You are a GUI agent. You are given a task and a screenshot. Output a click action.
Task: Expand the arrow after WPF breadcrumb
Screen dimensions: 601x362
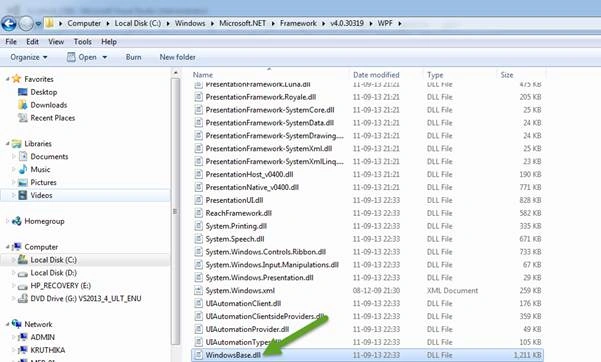[x=400, y=23]
